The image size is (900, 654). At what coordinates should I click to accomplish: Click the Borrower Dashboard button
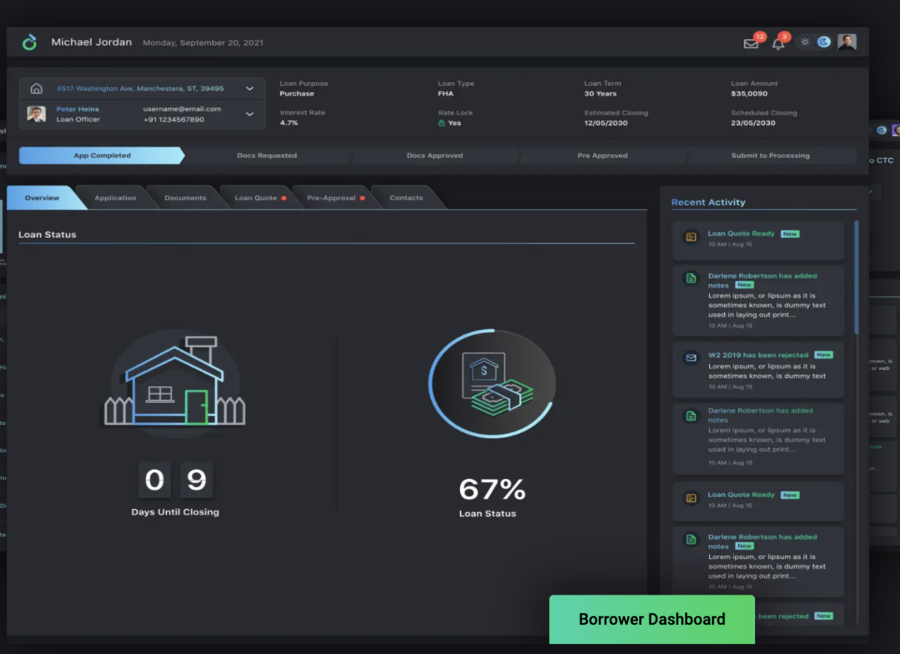click(652, 619)
